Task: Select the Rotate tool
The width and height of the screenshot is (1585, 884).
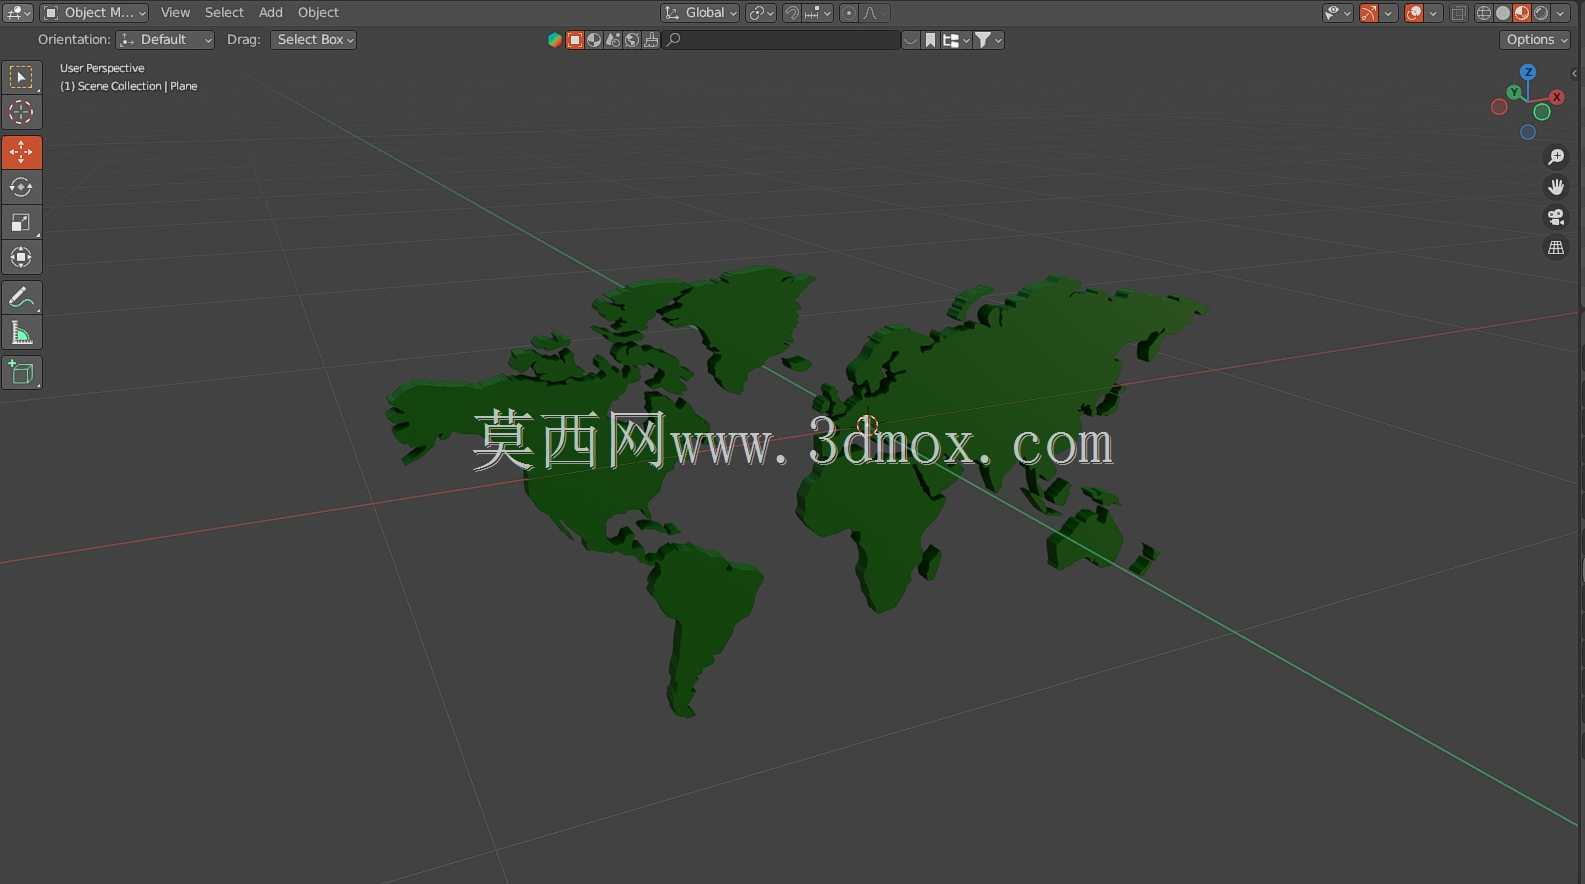Action: 21,187
